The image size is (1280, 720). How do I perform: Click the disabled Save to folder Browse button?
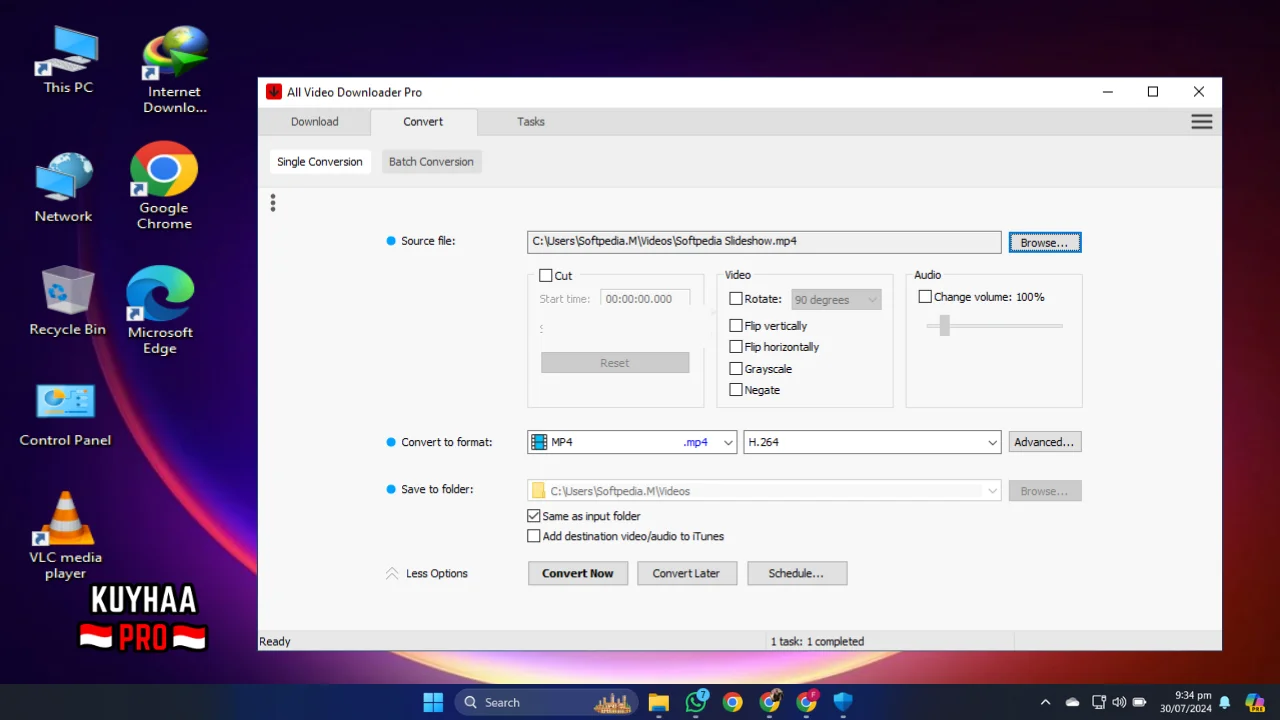[x=1045, y=491]
